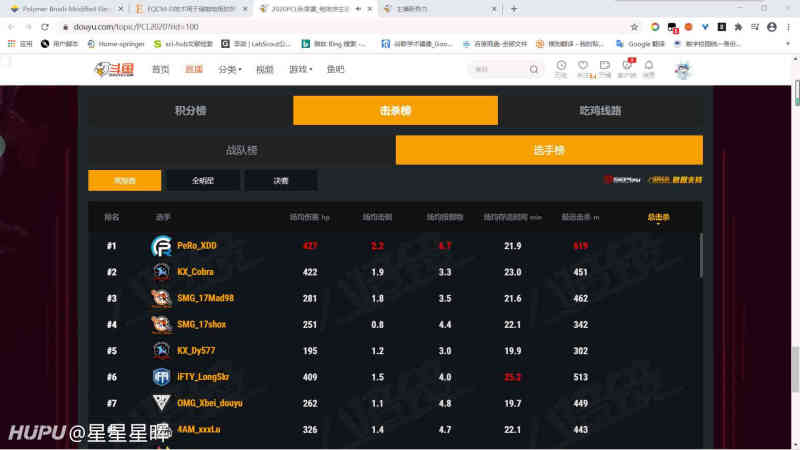Image resolution: width=800 pixels, height=450 pixels.
Task: Expand the 游戏 games dropdown
Action: click(x=300, y=69)
